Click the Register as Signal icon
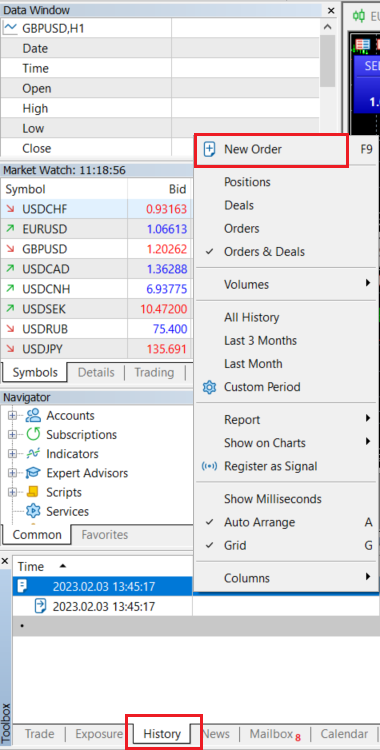Image resolution: width=380 pixels, height=750 pixels. coord(210,466)
